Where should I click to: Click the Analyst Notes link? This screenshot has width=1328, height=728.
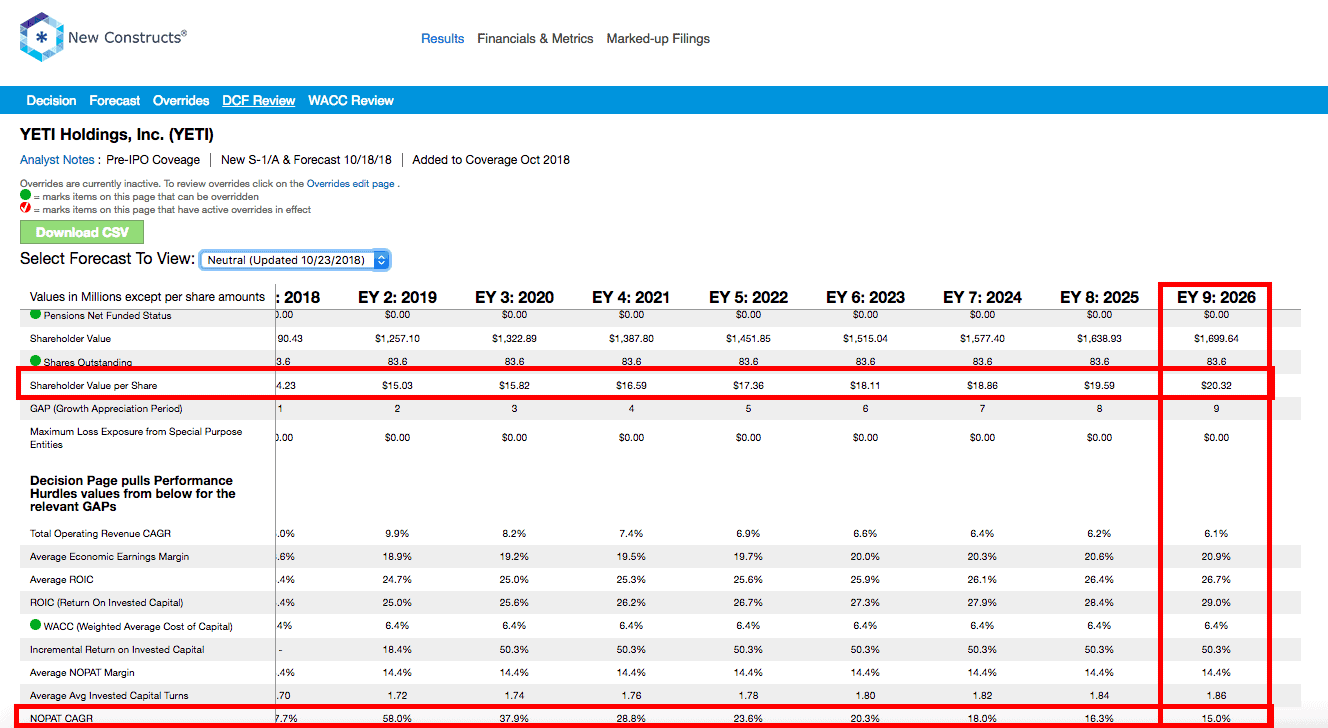pos(57,160)
